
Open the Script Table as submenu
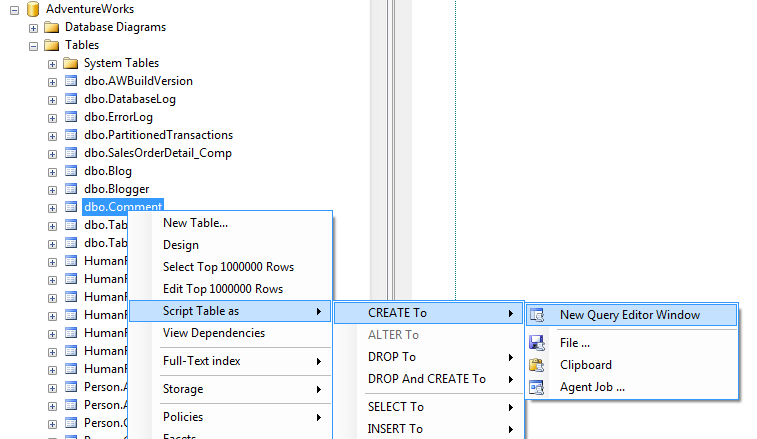[x=230, y=311]
